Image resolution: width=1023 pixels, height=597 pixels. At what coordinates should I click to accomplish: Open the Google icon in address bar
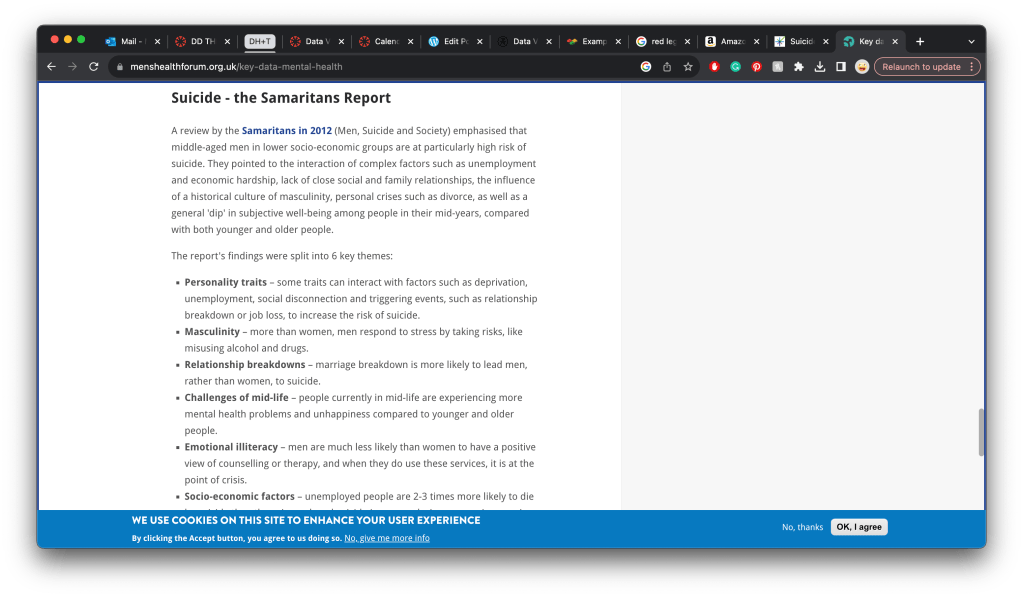pyautogui.click(x=646, y=67)
